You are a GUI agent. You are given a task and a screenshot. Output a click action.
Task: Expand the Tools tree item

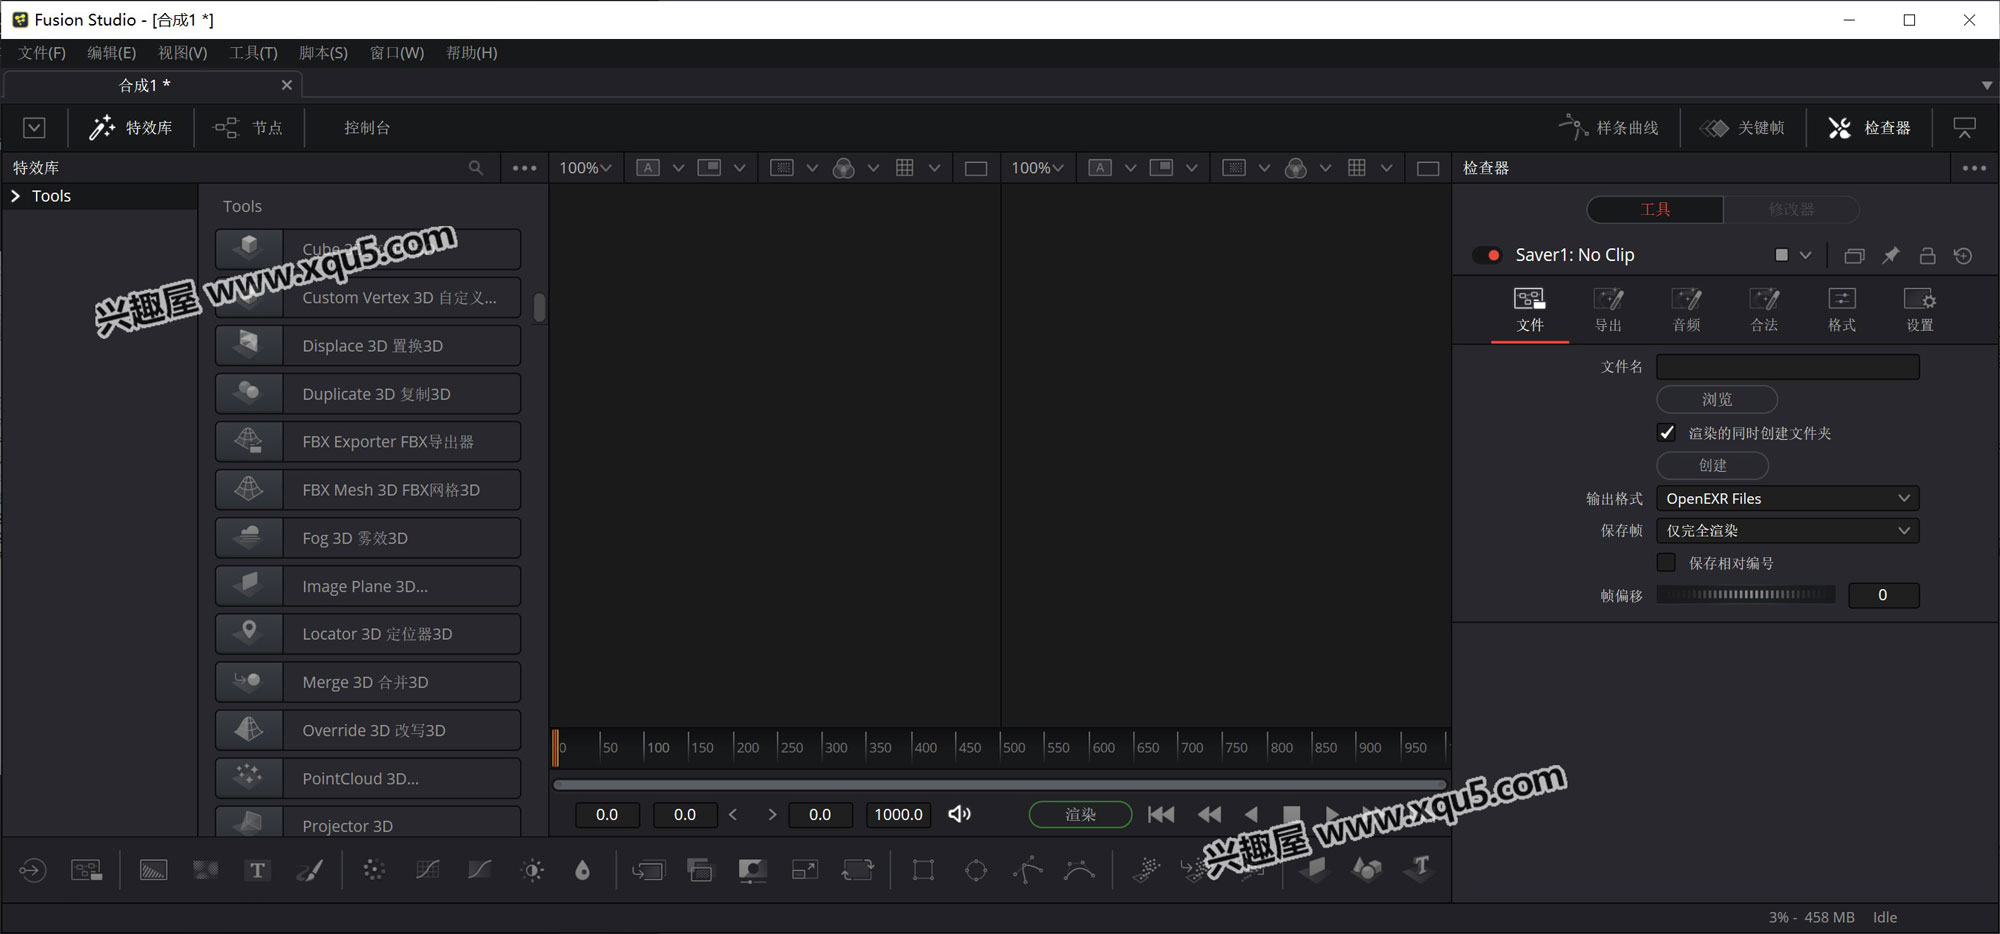[16, 196]
